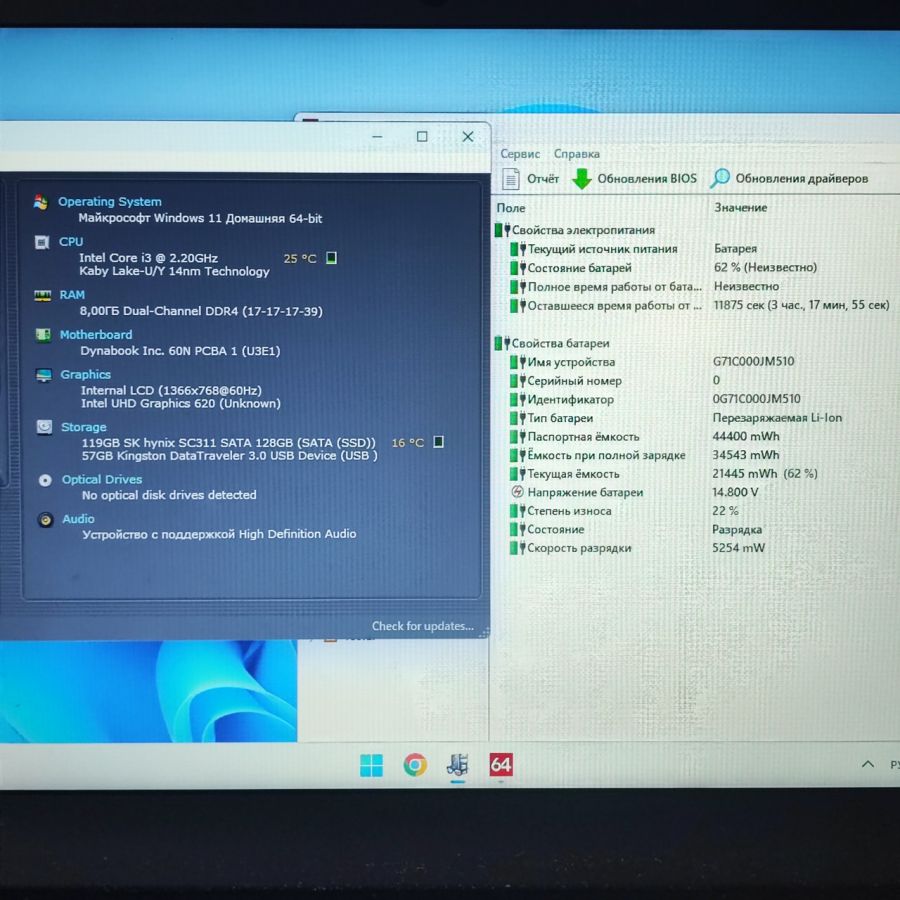
Task: Click the voltage icon beside Напряжение батареи
Action: [x=517, y=492]
